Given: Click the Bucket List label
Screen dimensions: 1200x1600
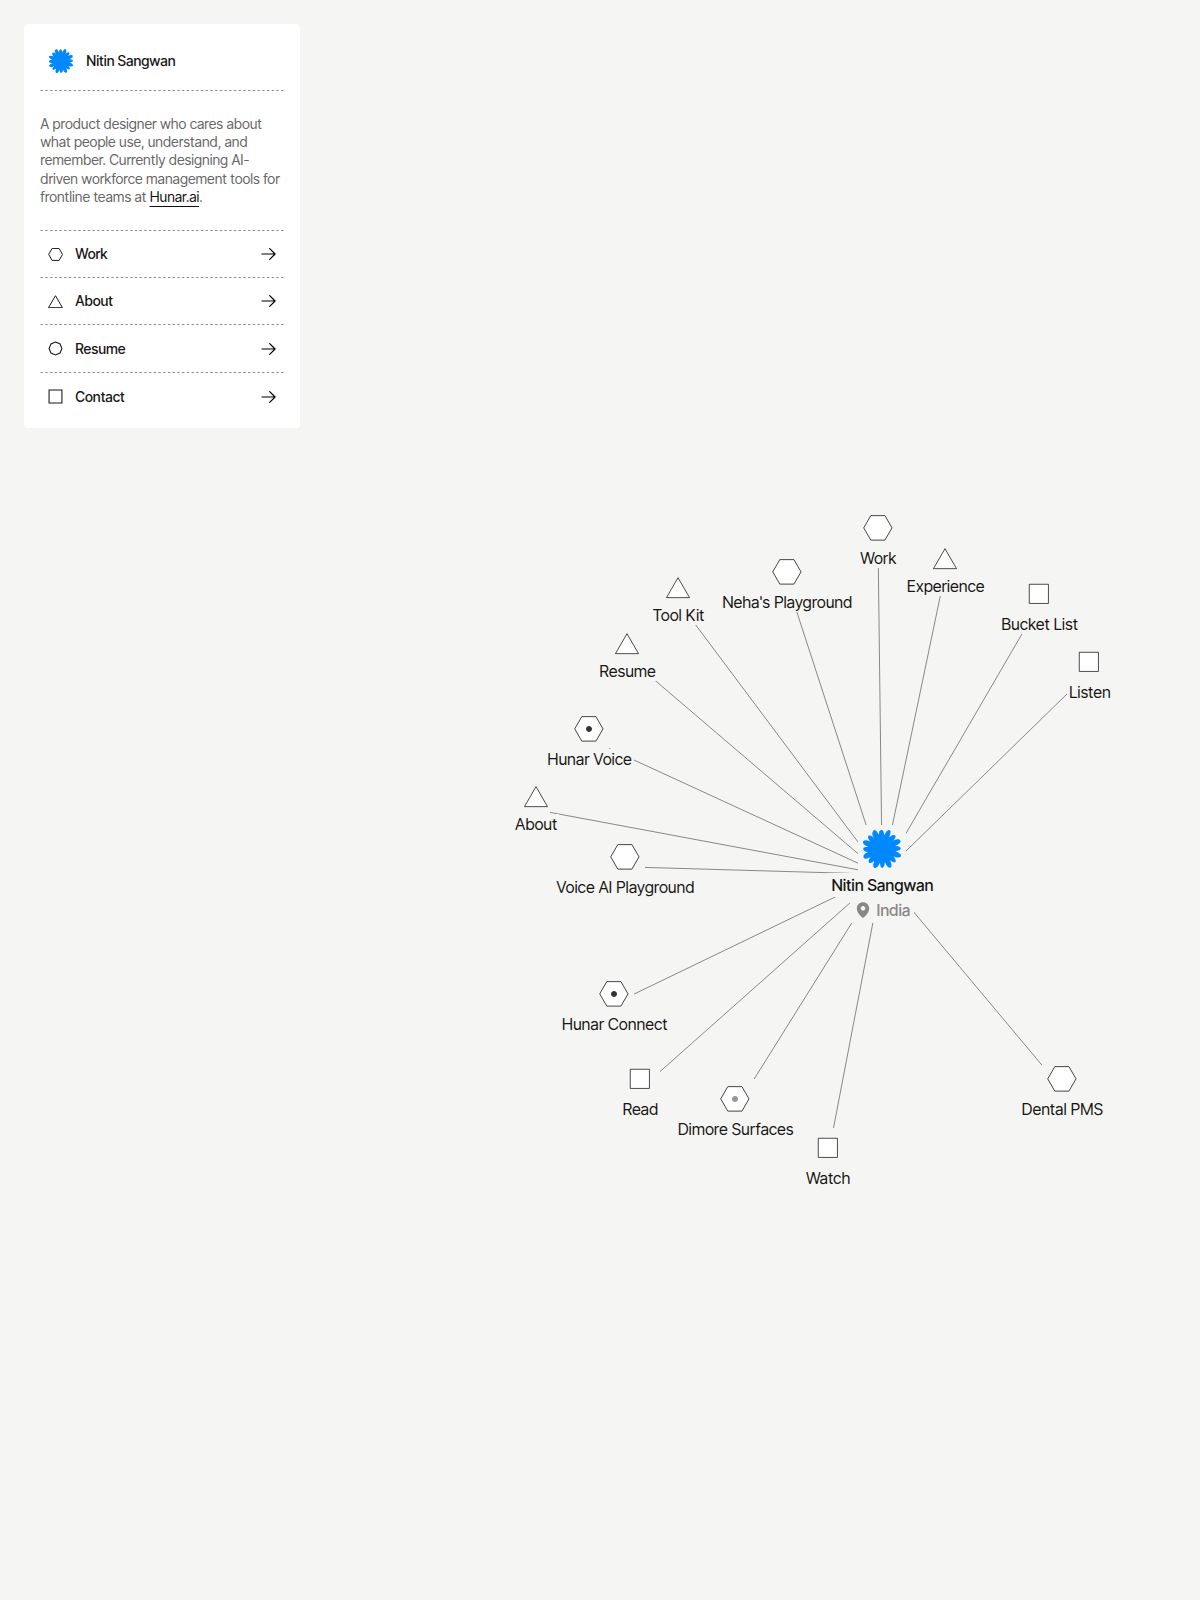Looking at the screenshot, I should 1039,624.
